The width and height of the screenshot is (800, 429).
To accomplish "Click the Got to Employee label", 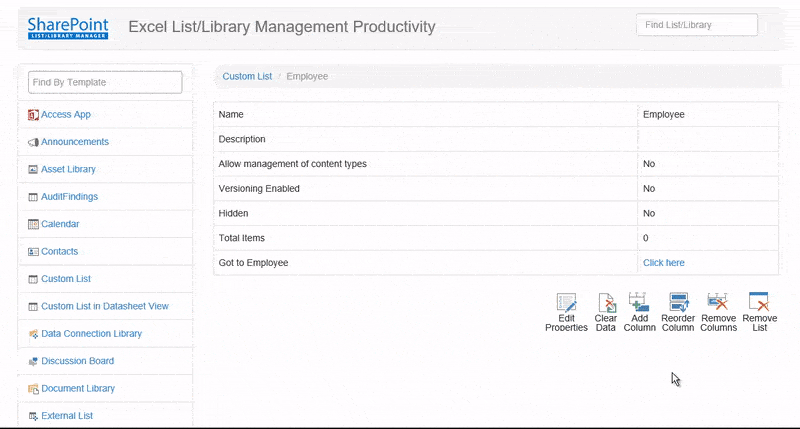I will coord(254,263).
